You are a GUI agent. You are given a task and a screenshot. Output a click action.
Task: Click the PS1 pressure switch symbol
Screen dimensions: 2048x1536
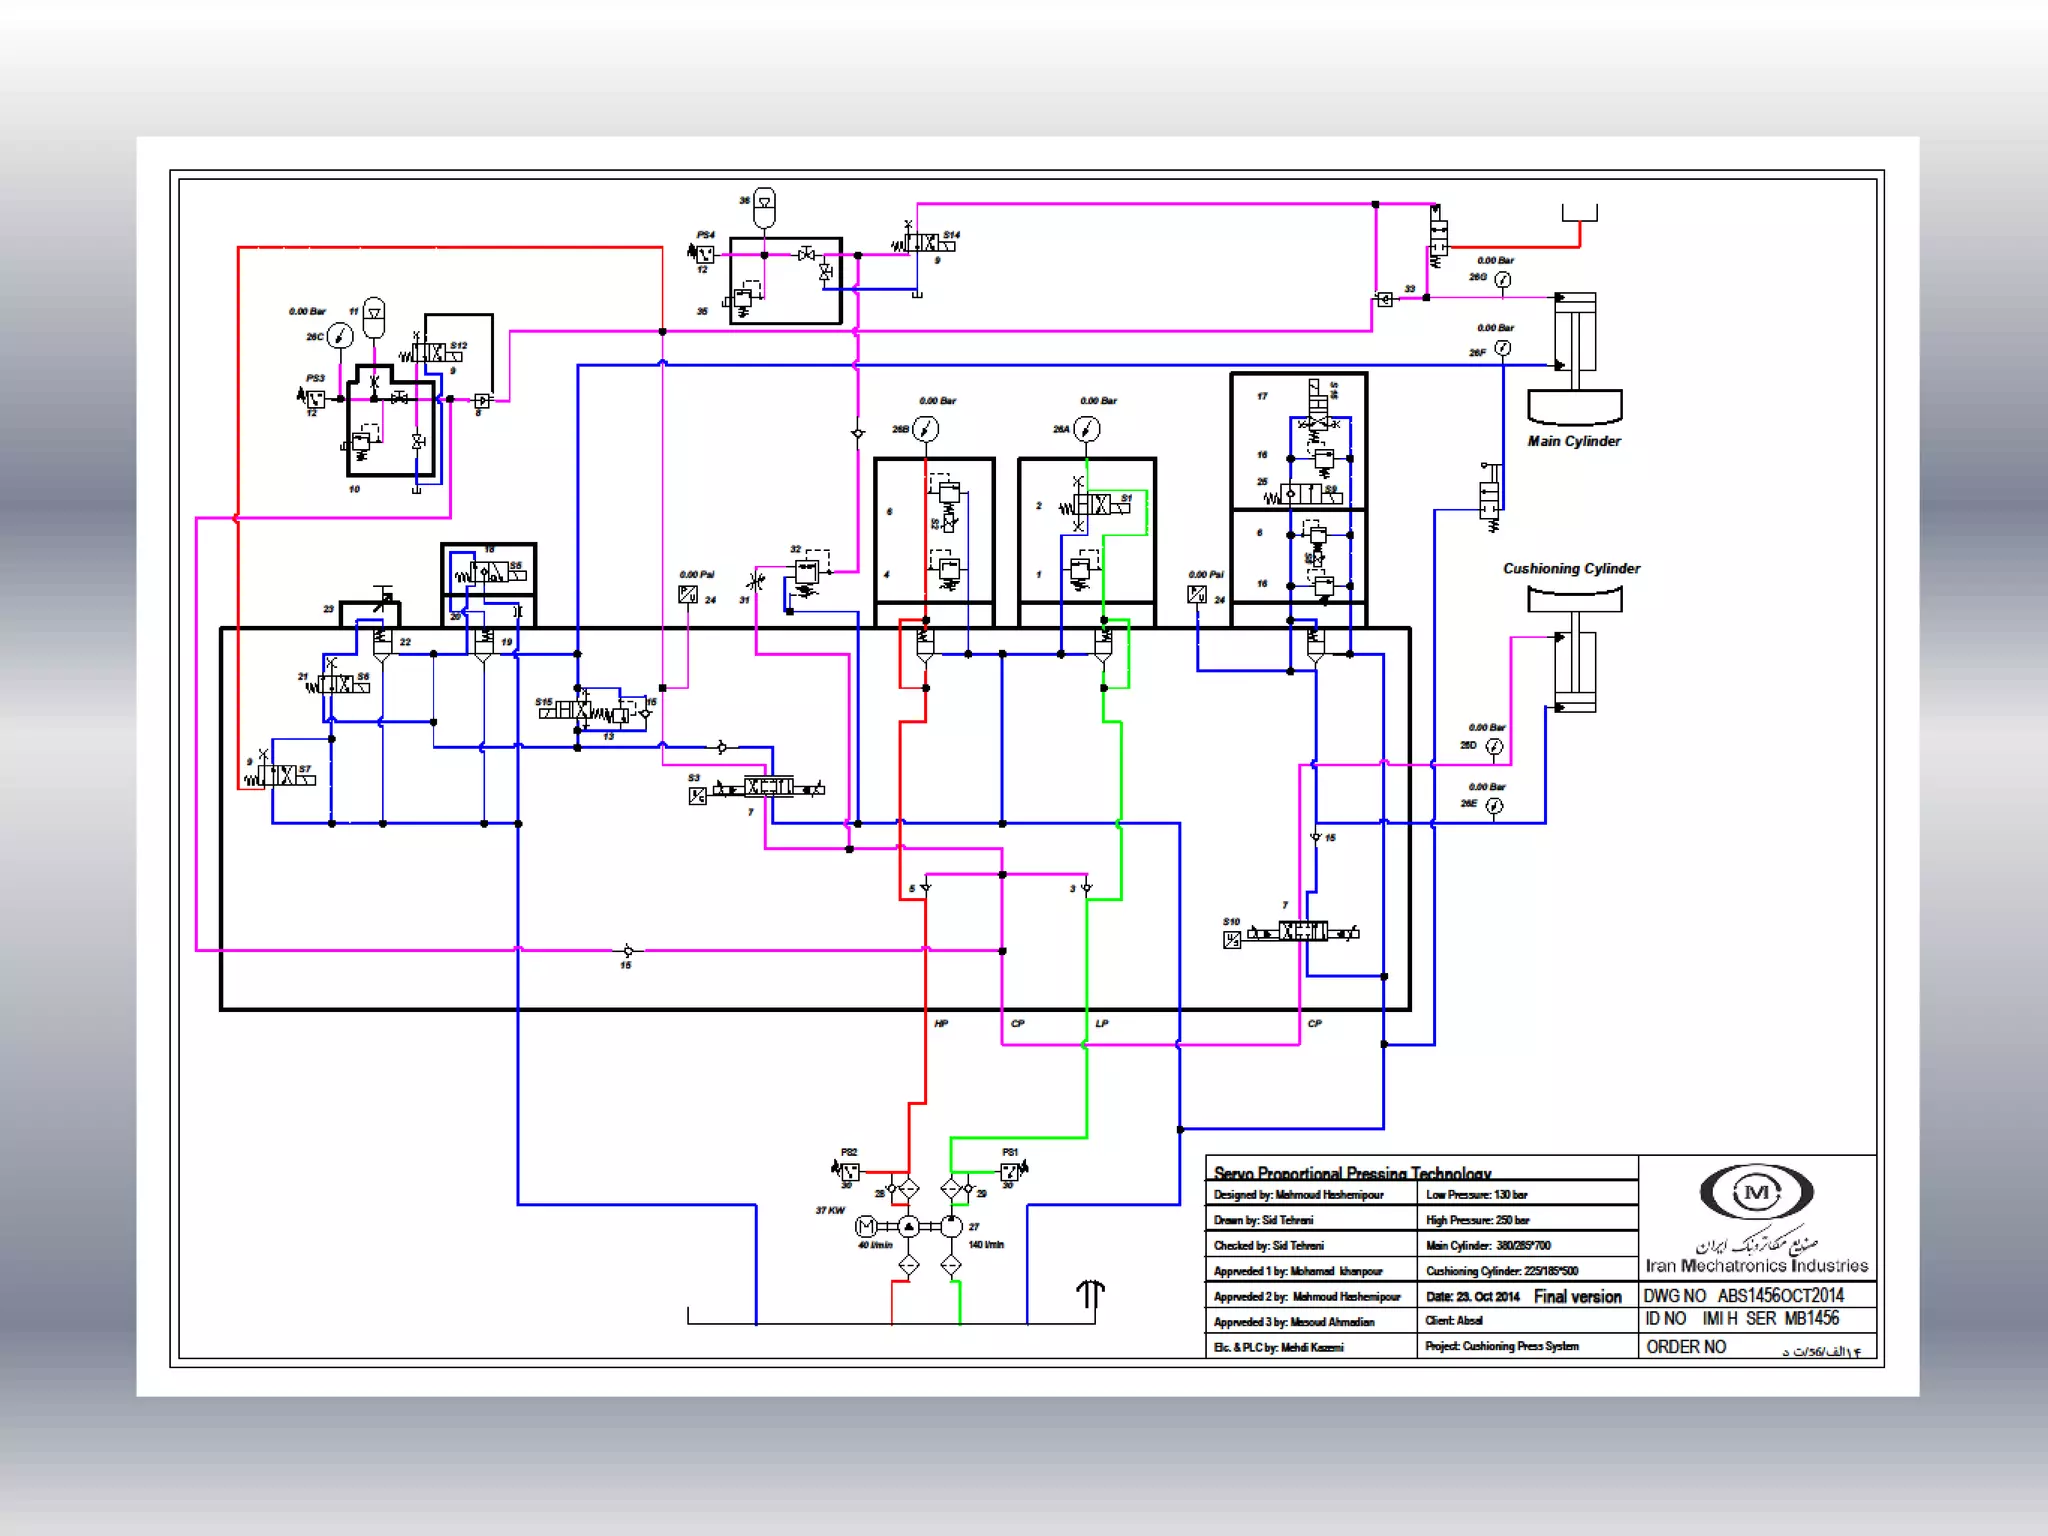tap(1010, 1171)
